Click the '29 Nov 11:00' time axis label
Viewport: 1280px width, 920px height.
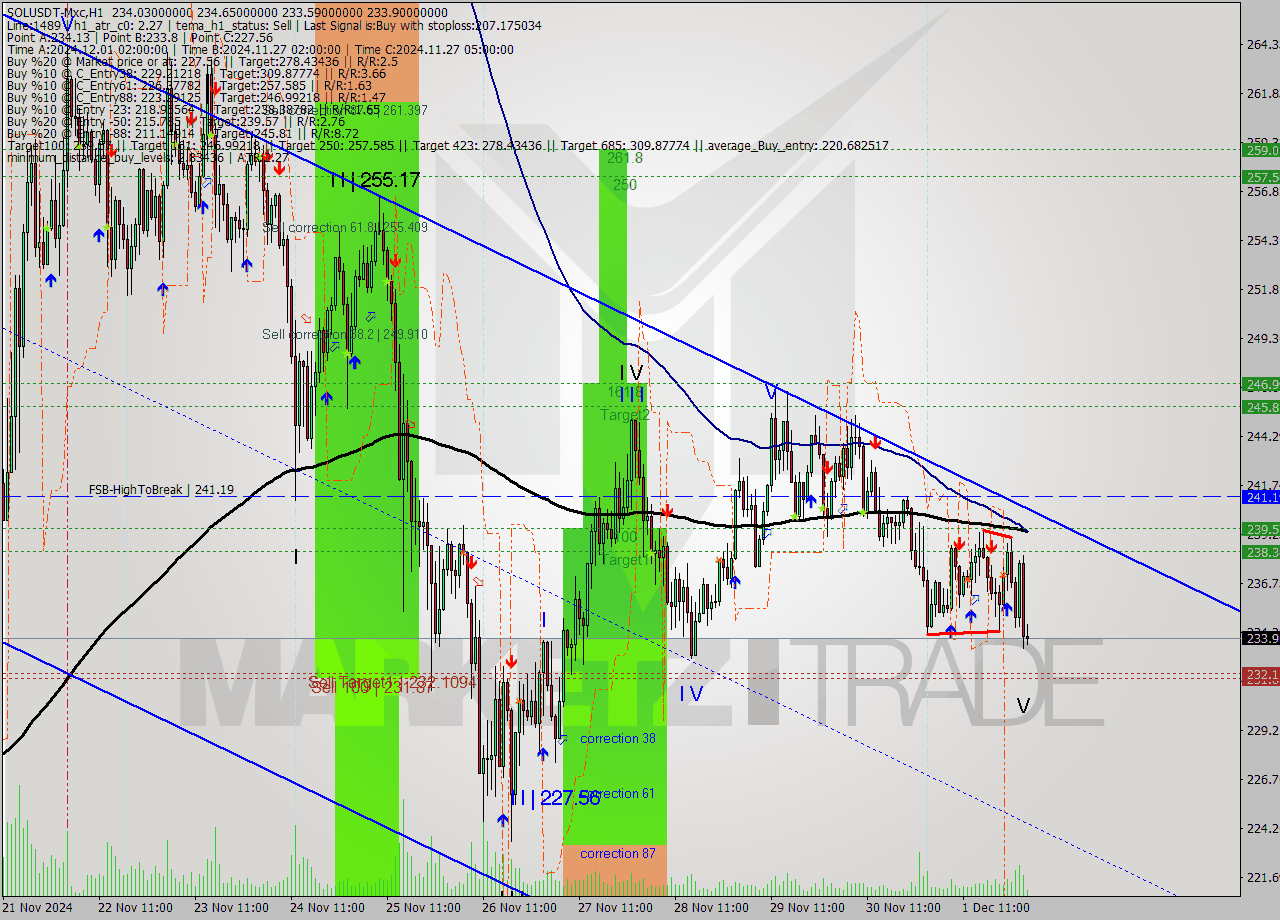coord(806,908)
